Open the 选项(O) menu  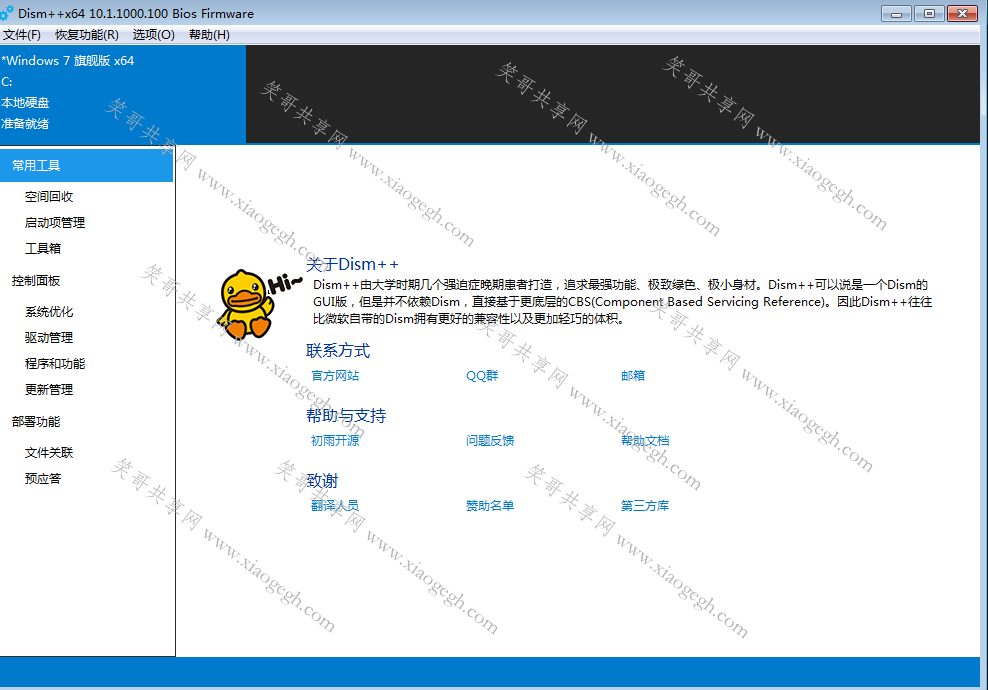point(154,35)
